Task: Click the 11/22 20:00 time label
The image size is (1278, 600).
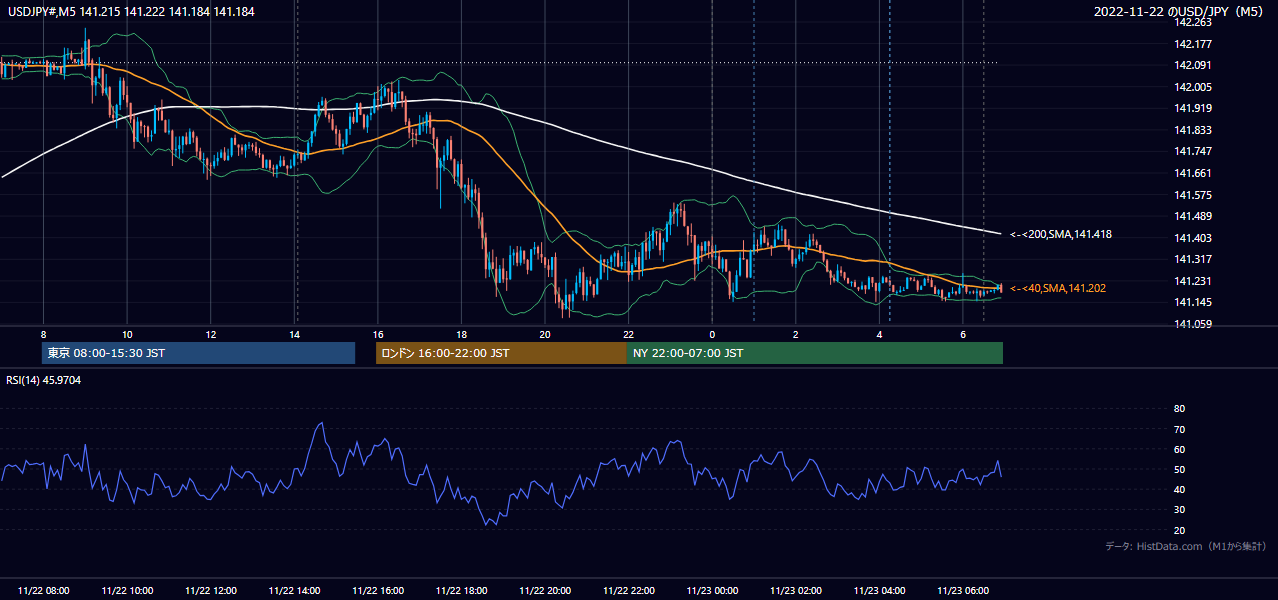Action: (545, 591)
